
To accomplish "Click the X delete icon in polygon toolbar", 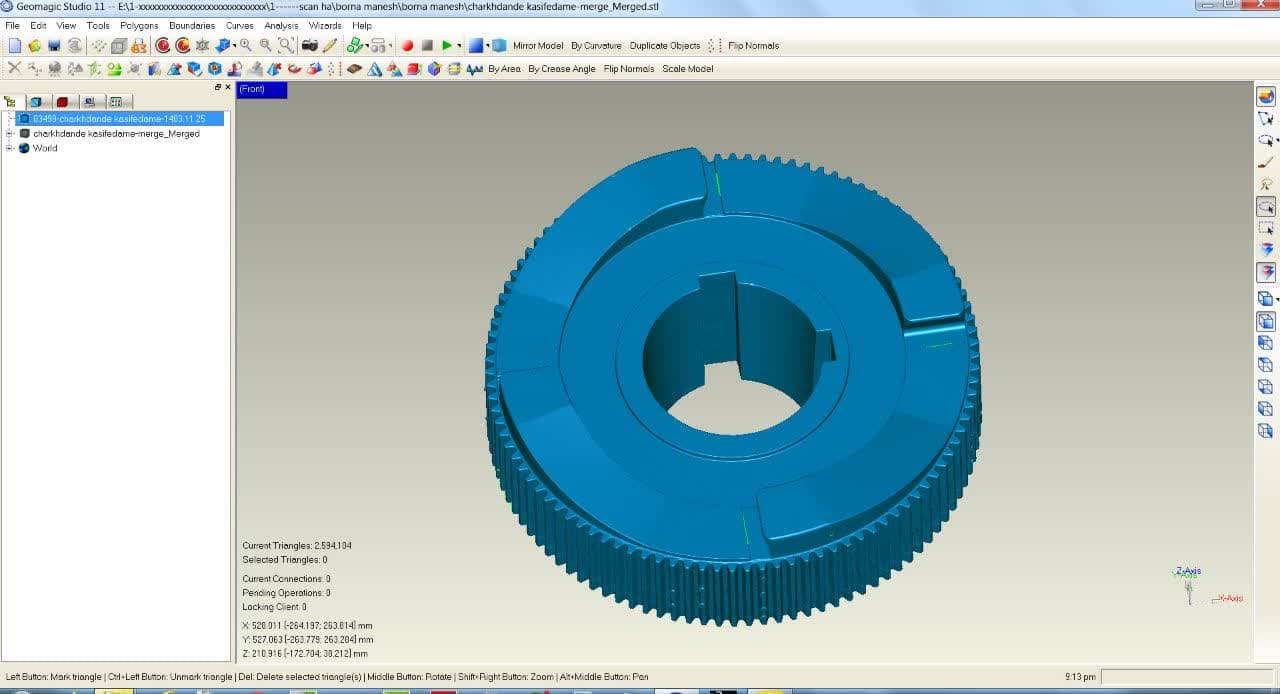I will pos(14,68).
